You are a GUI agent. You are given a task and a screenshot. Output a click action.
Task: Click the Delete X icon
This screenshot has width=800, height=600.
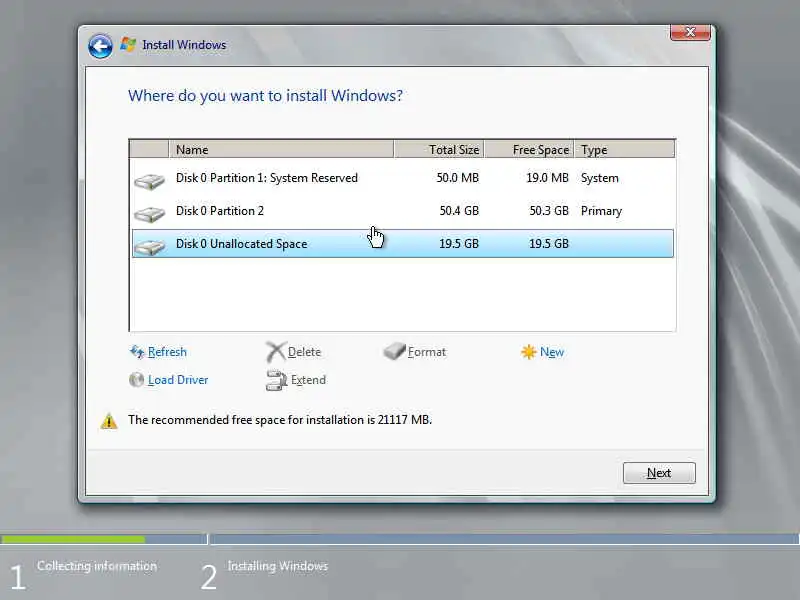(276, 352)
